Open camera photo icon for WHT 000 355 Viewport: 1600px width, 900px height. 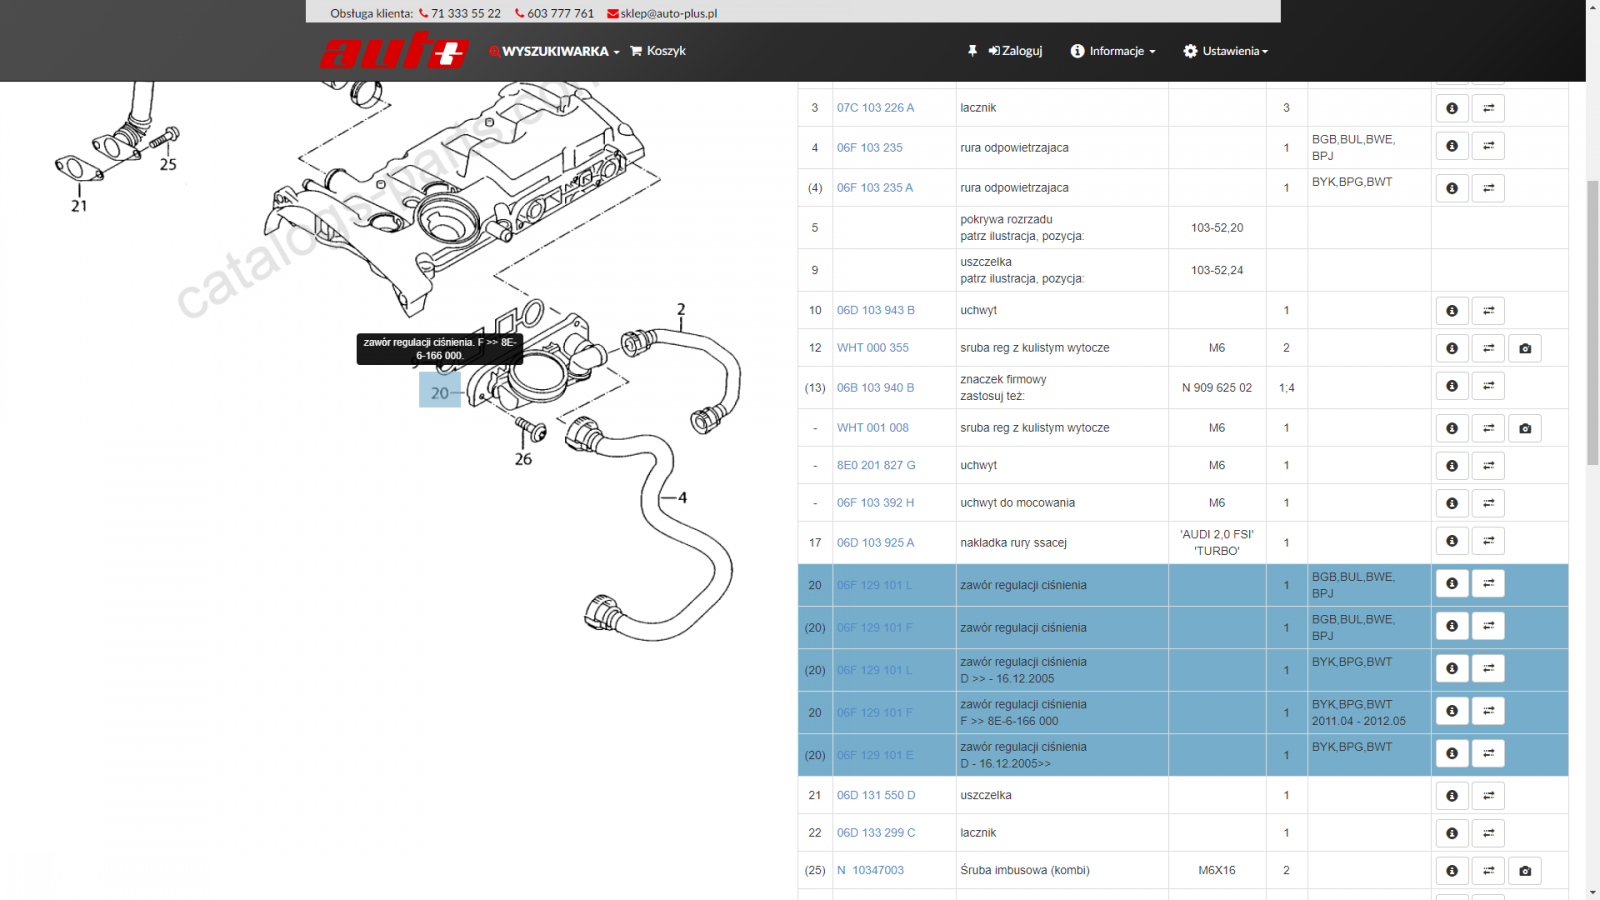[x=1525, y=348]
